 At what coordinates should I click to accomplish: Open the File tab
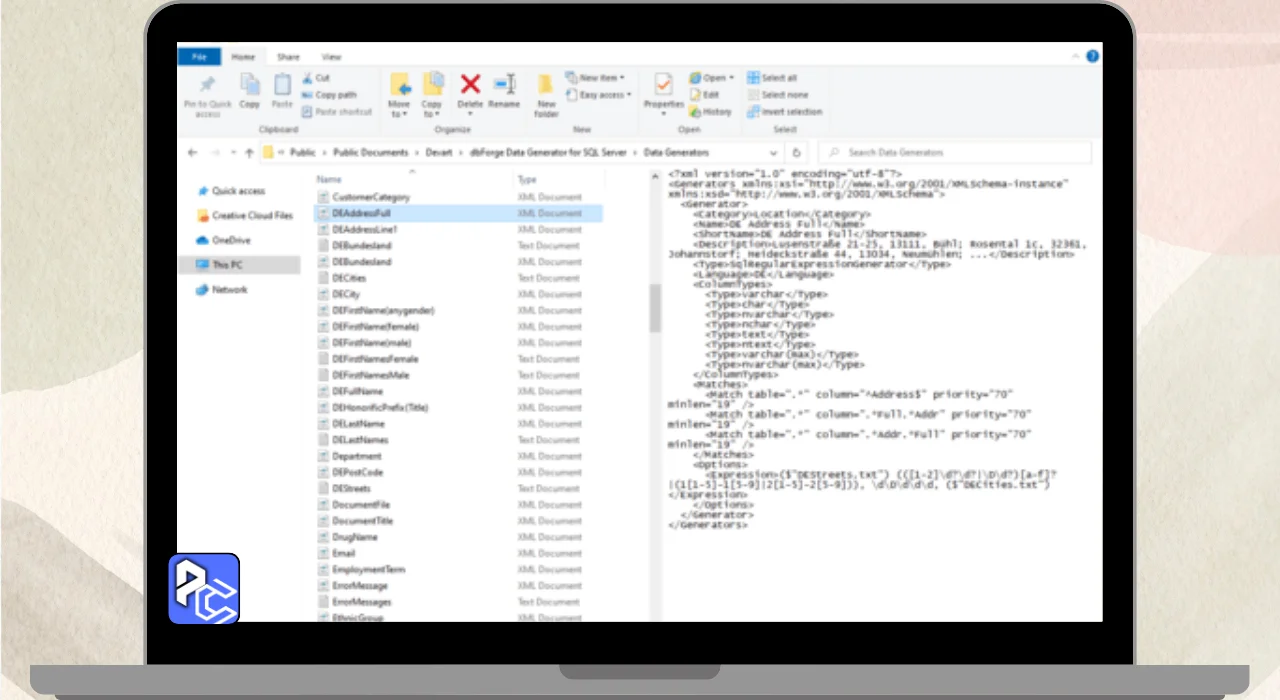click(x=199, y=57)
